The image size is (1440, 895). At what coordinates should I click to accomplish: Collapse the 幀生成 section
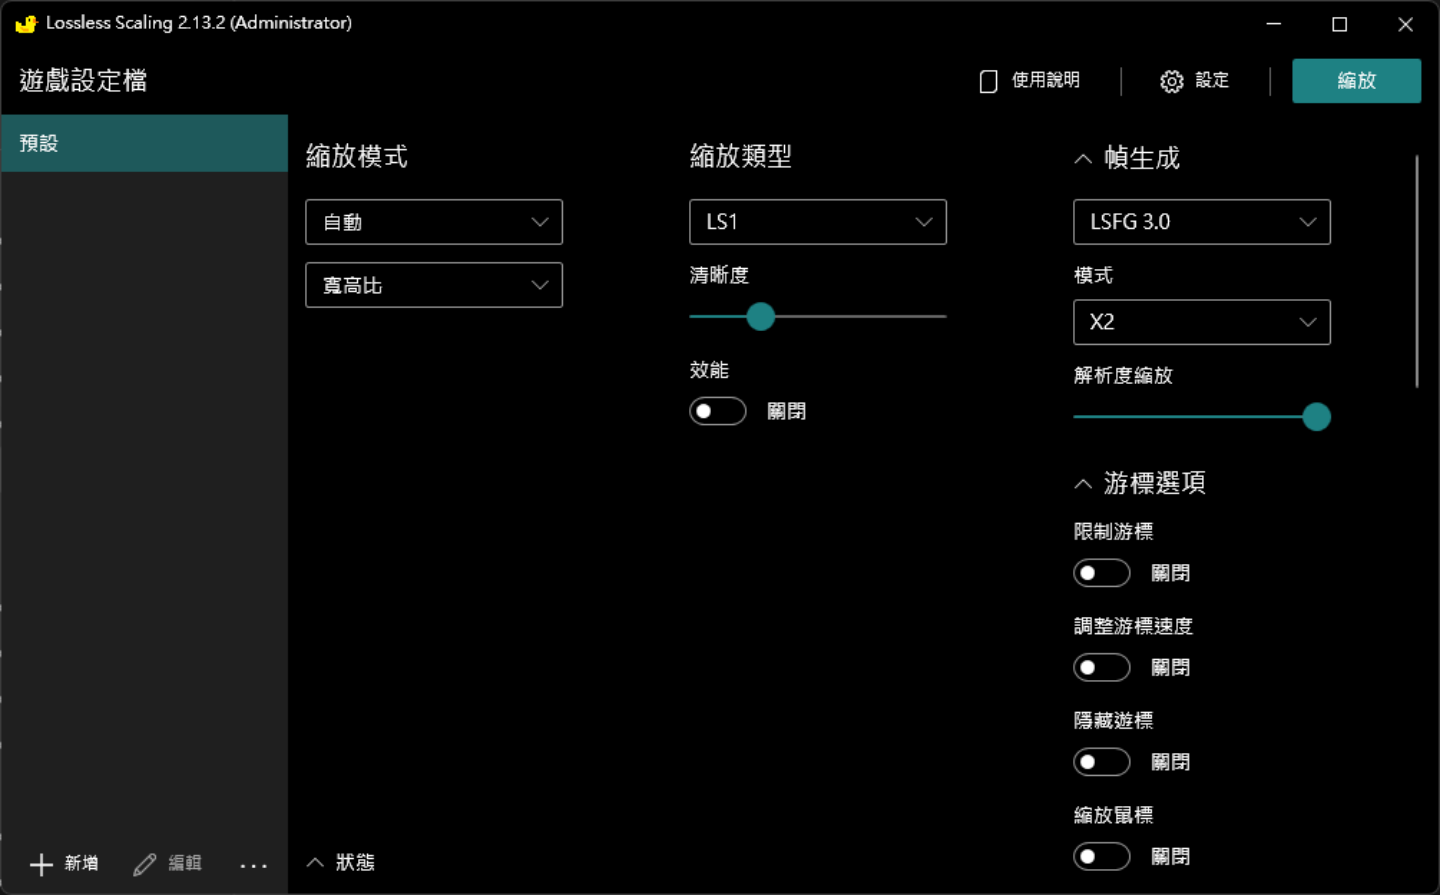coord(1083,159)
